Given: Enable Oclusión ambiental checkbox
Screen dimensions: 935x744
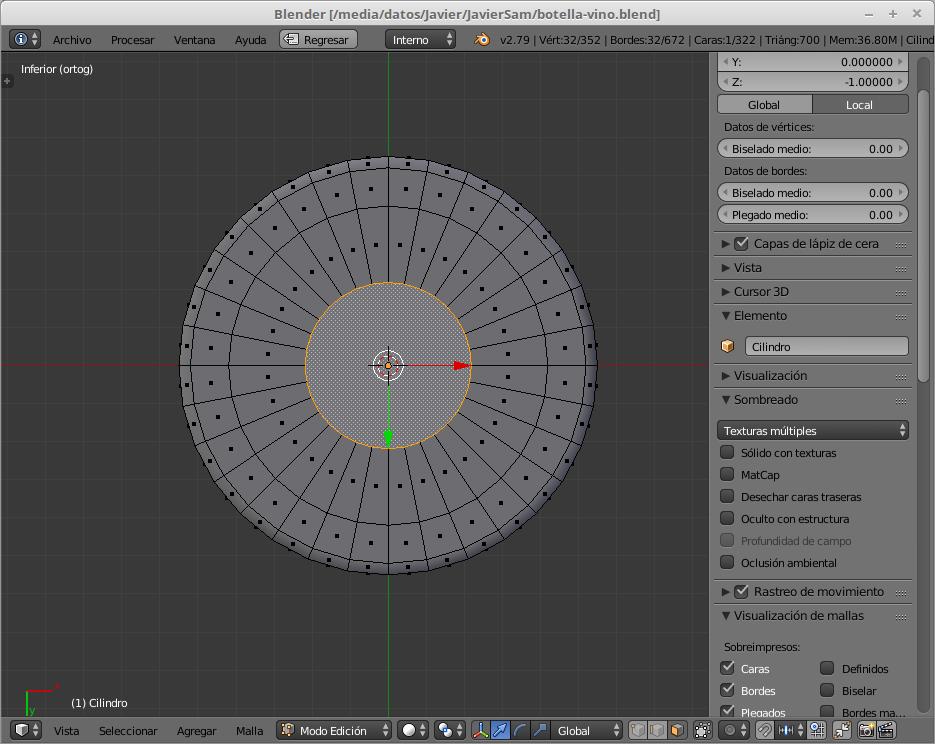Looking at the screenshot, I should coord(727,562).
